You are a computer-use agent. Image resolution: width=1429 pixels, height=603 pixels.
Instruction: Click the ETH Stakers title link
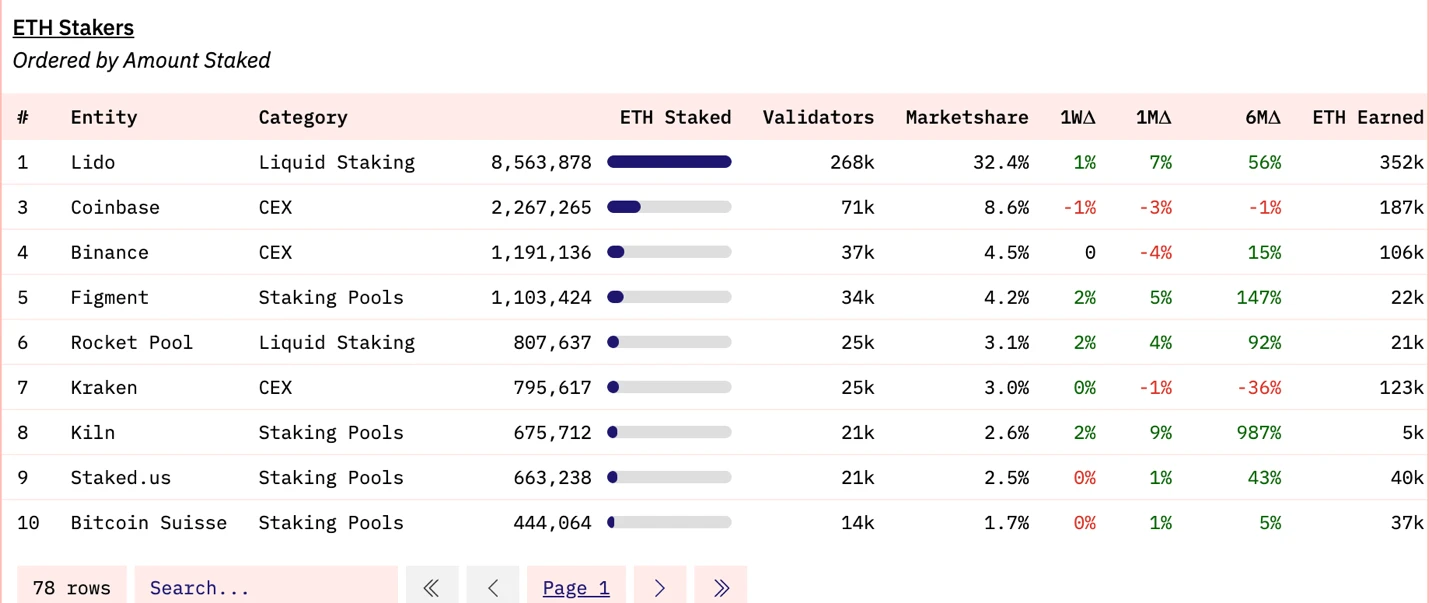coord(73,28)
